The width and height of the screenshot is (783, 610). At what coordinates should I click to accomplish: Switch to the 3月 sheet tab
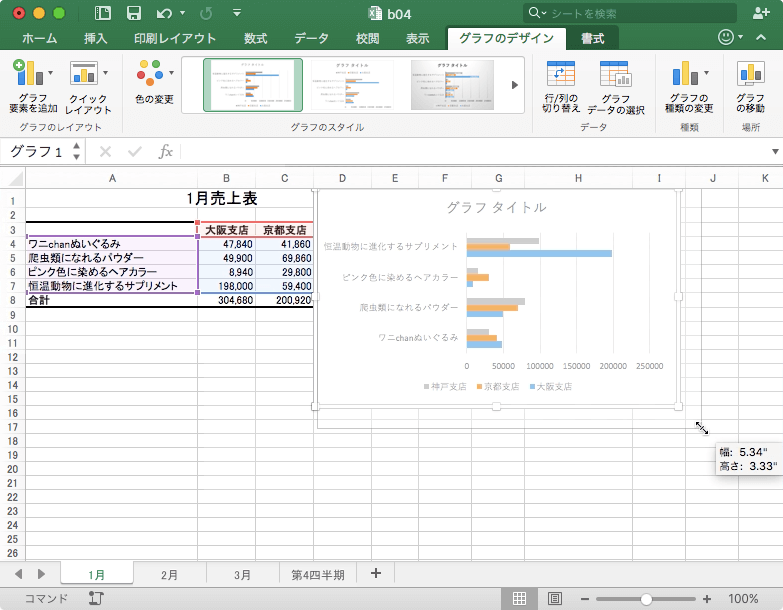pos(242,575)
